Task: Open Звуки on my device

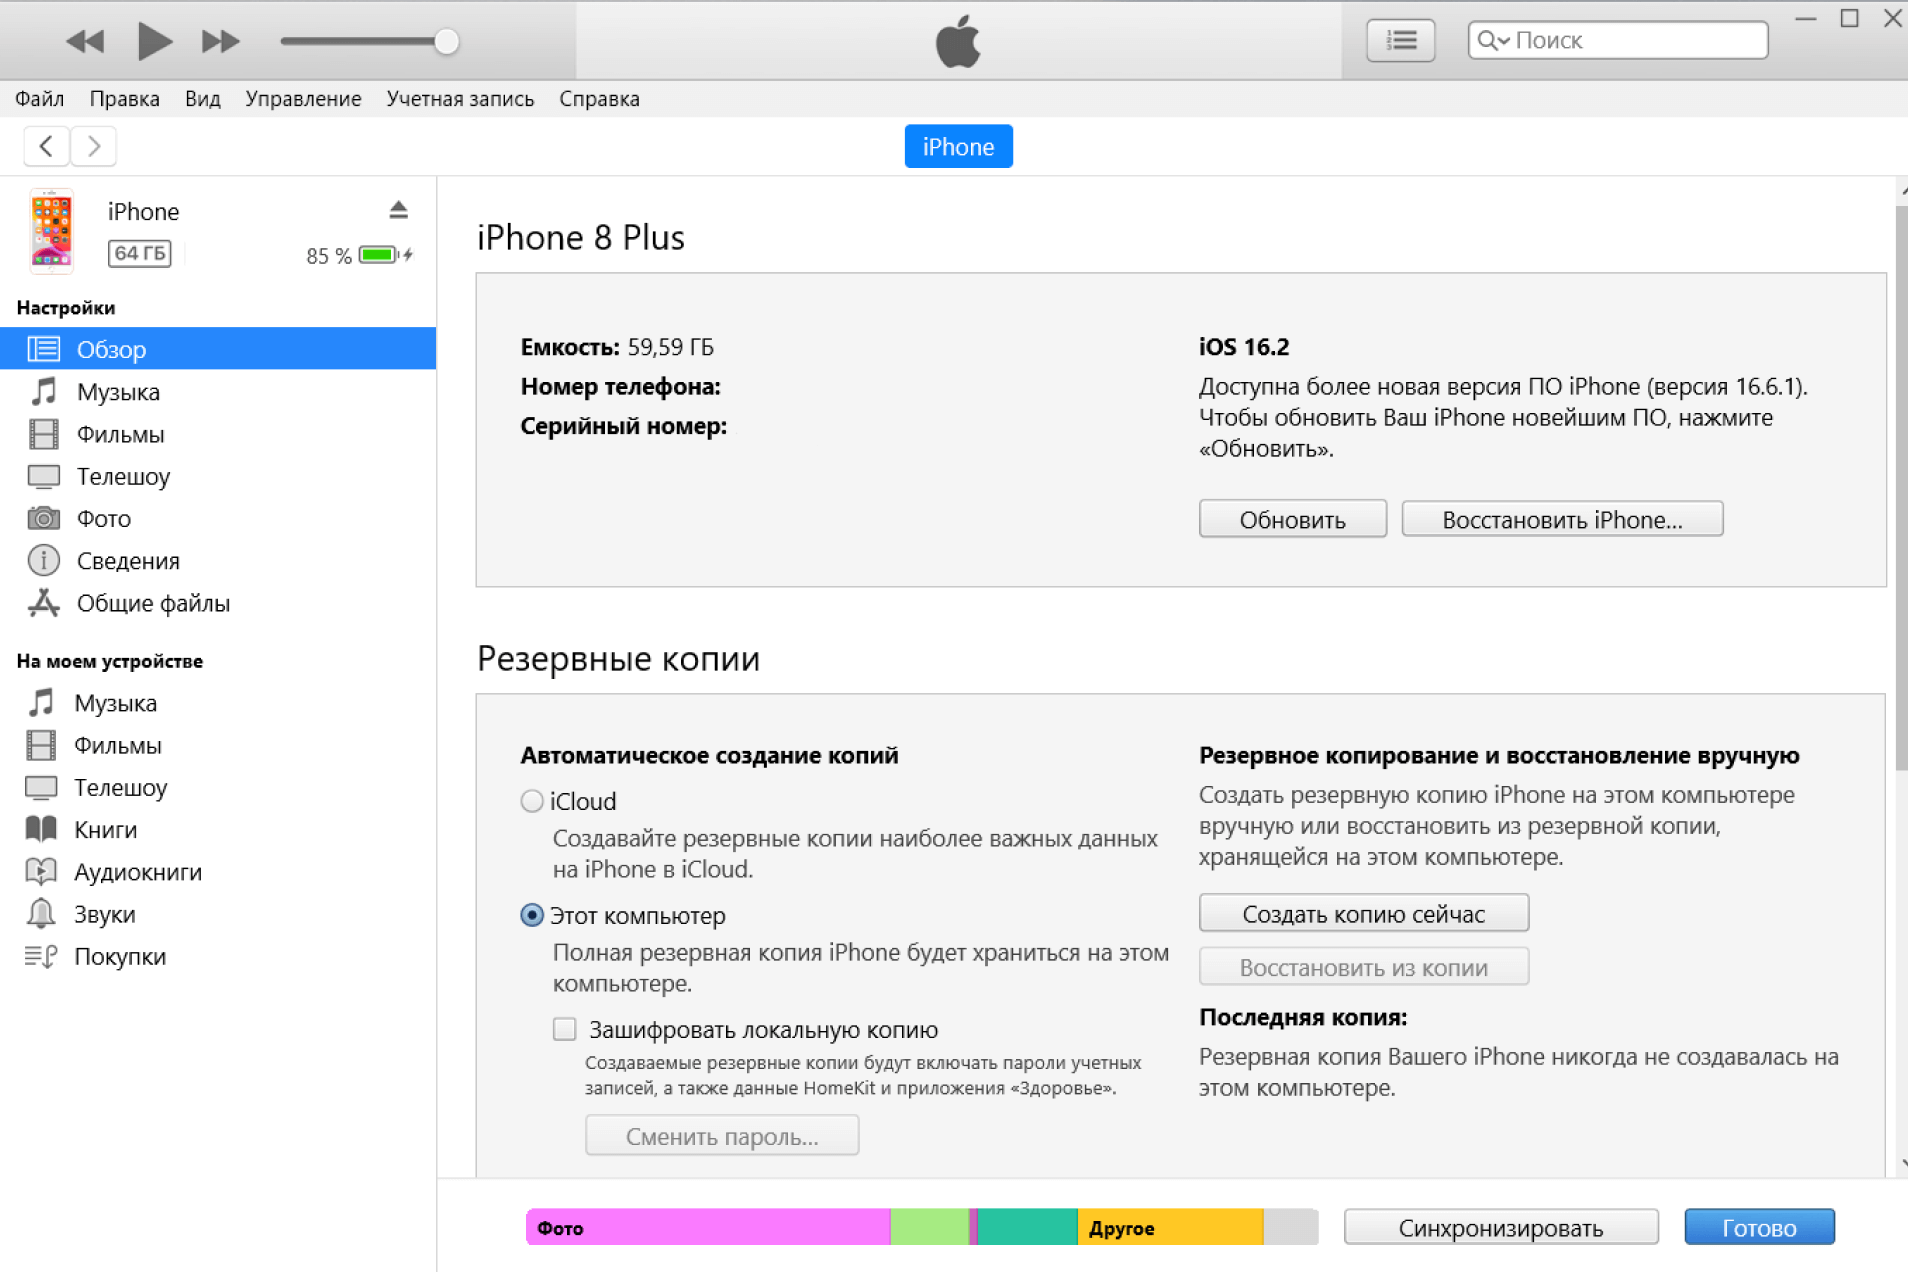Action: pos(104,914)
